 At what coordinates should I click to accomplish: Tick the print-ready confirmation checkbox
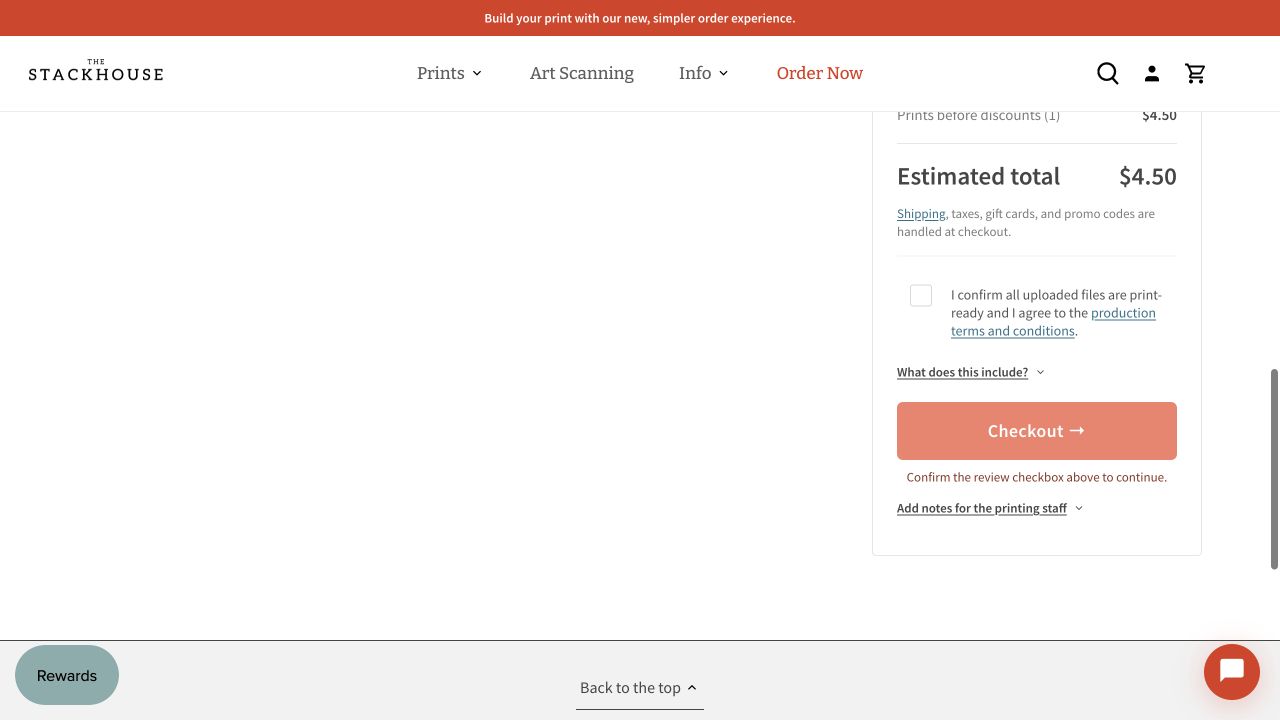(921, 295)
